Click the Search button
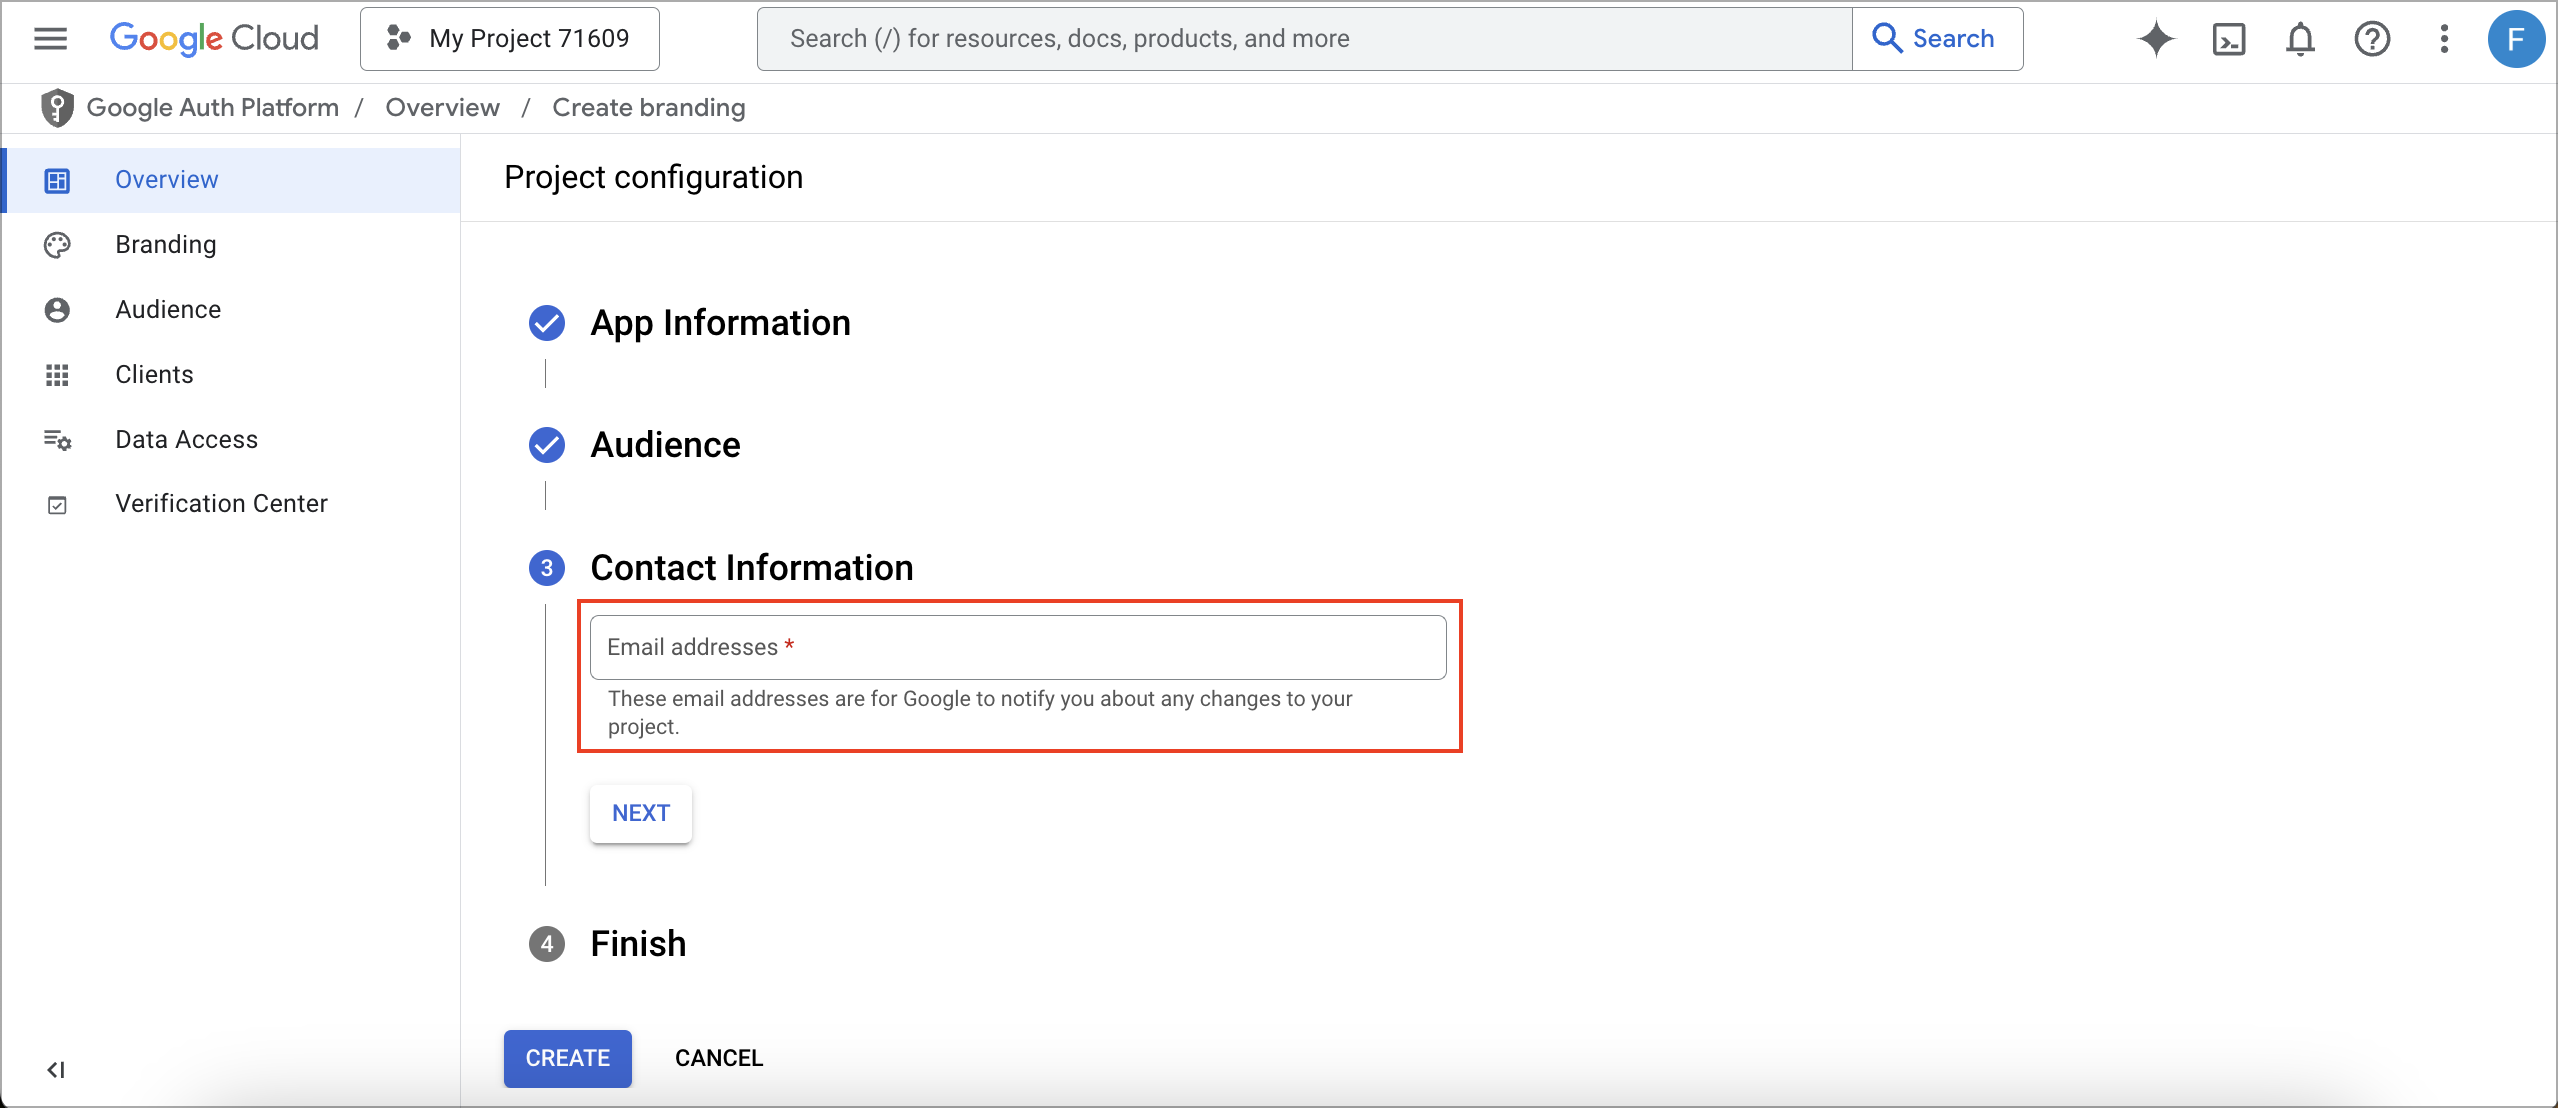2558x1108 pixels. (1937, 39)
